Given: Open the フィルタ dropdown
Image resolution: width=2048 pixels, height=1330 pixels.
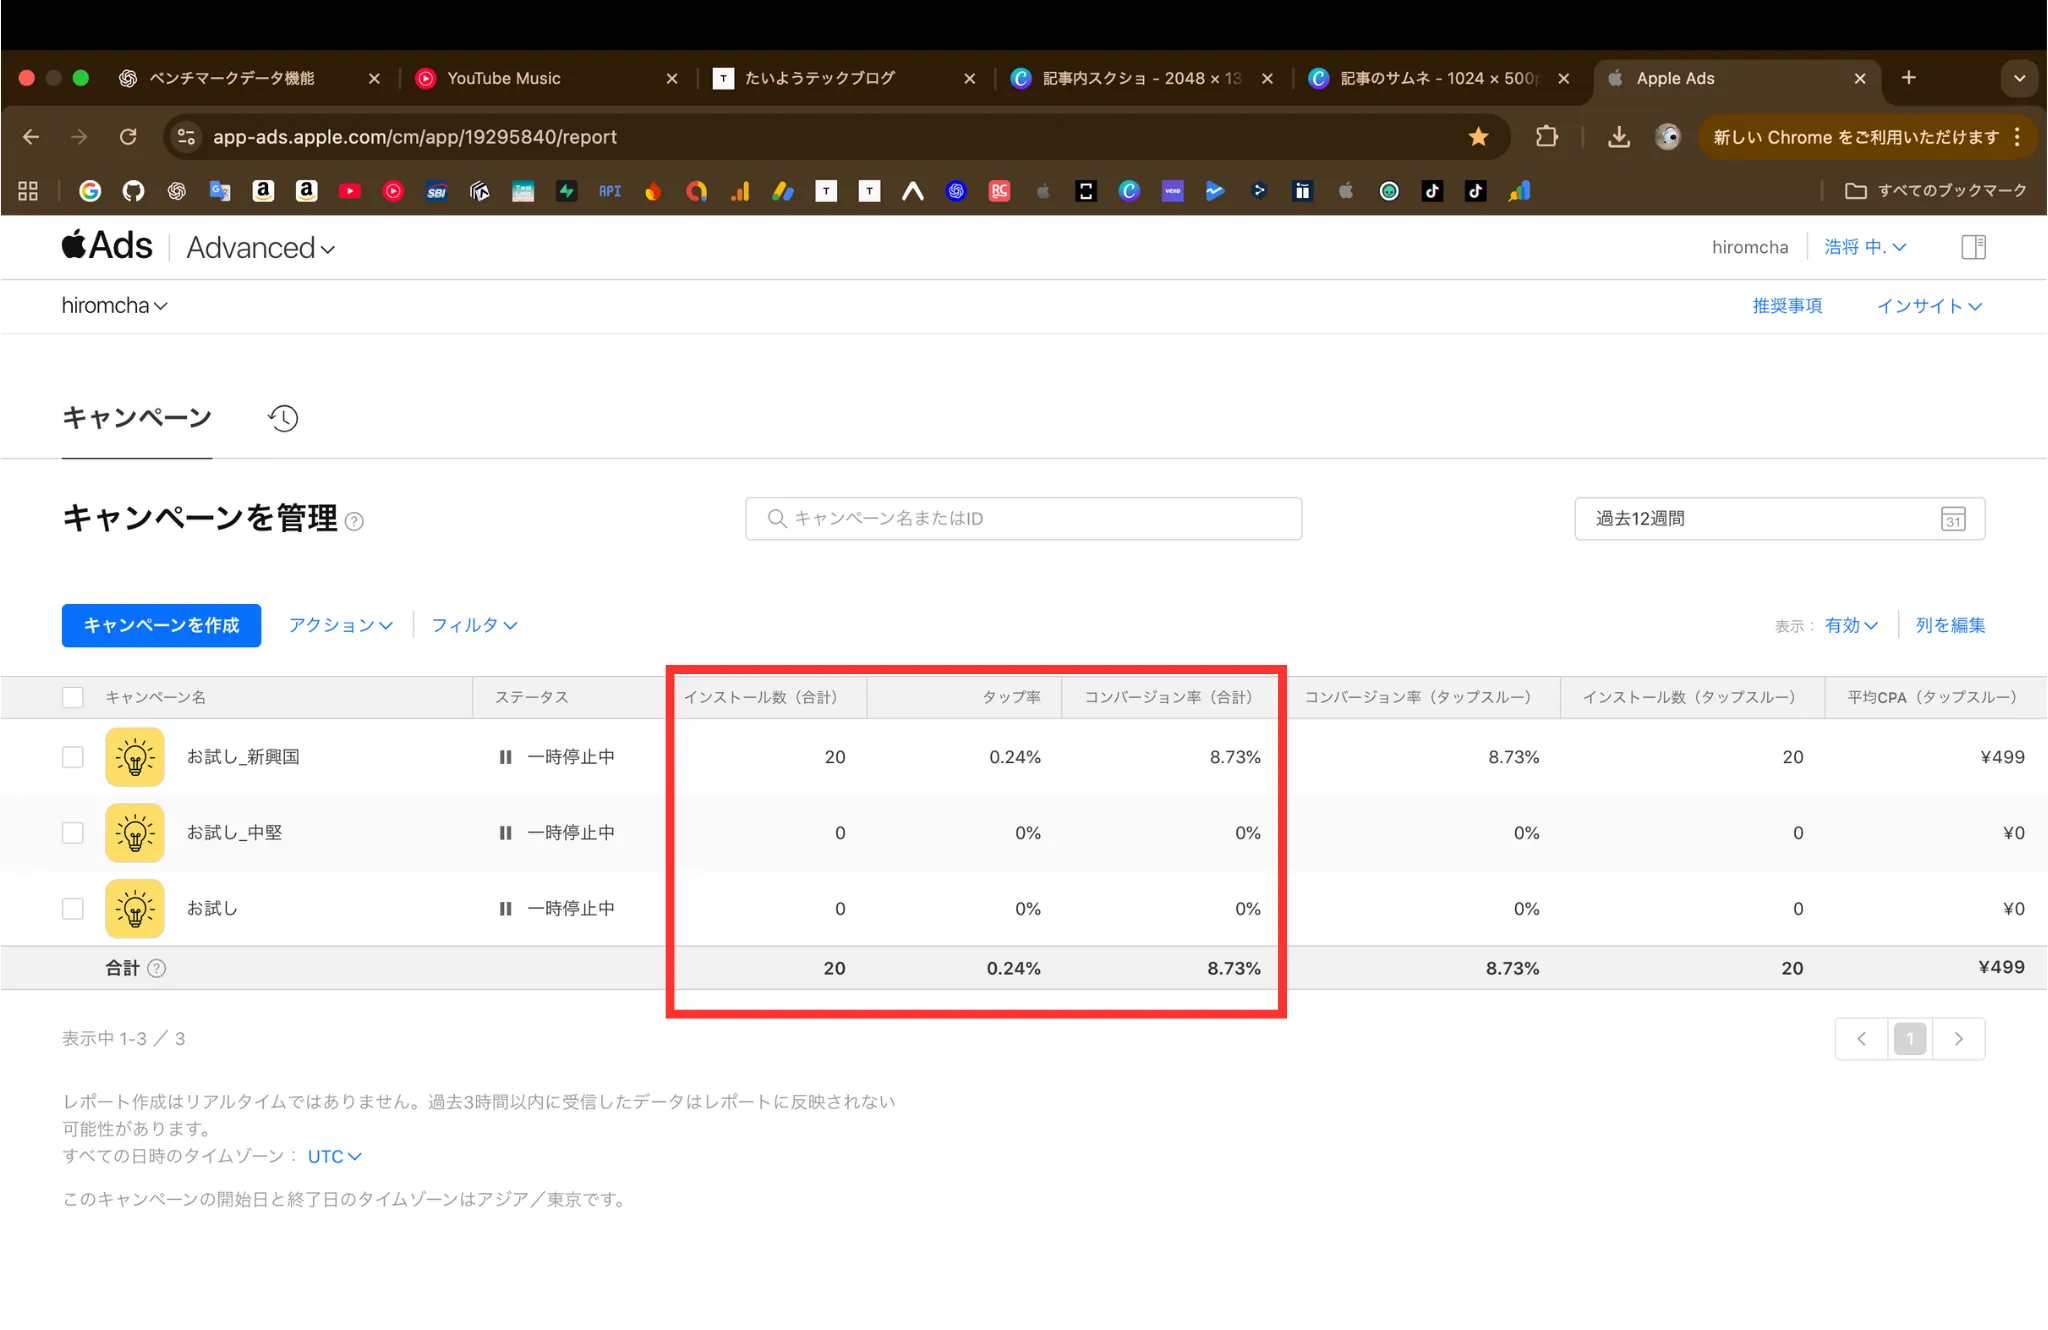Looking at the screenshot, I should coord(474,625).
